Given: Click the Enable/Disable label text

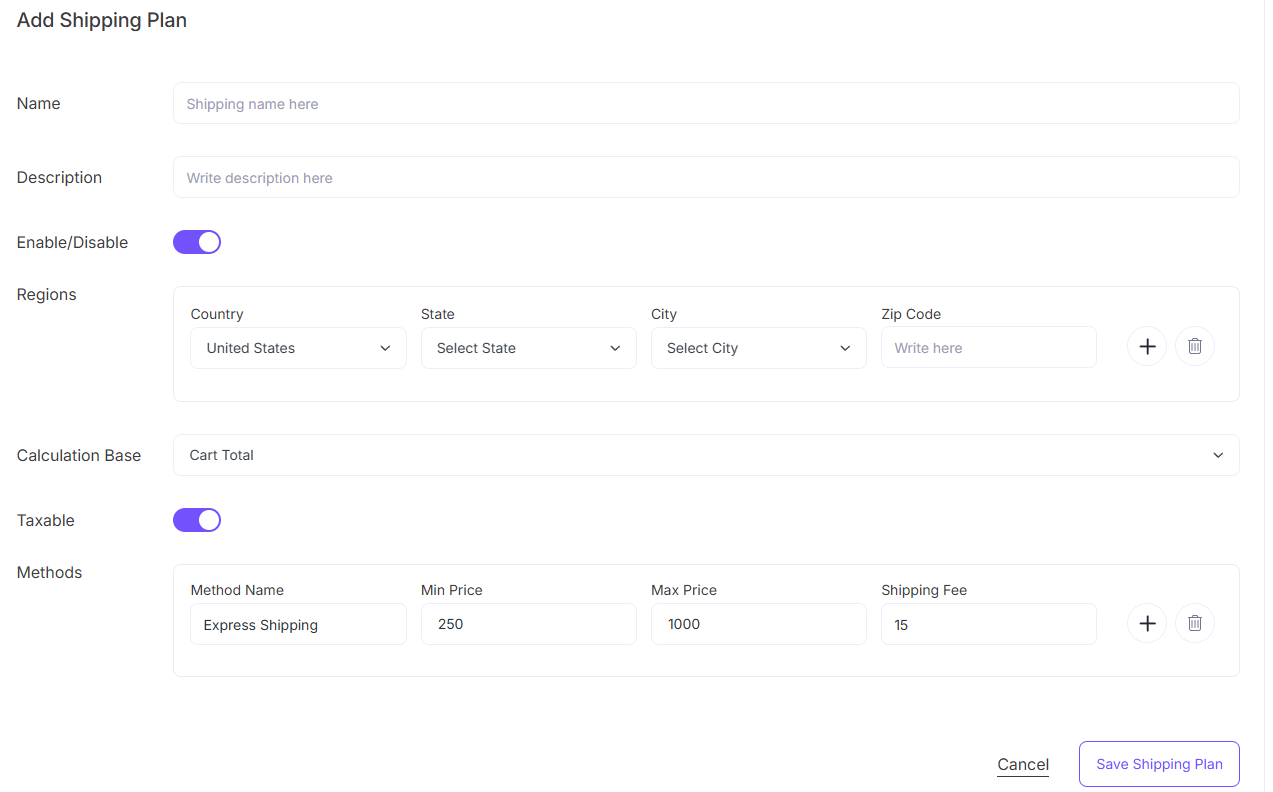Looking at the screenshot, I should (x=72, y=242).
